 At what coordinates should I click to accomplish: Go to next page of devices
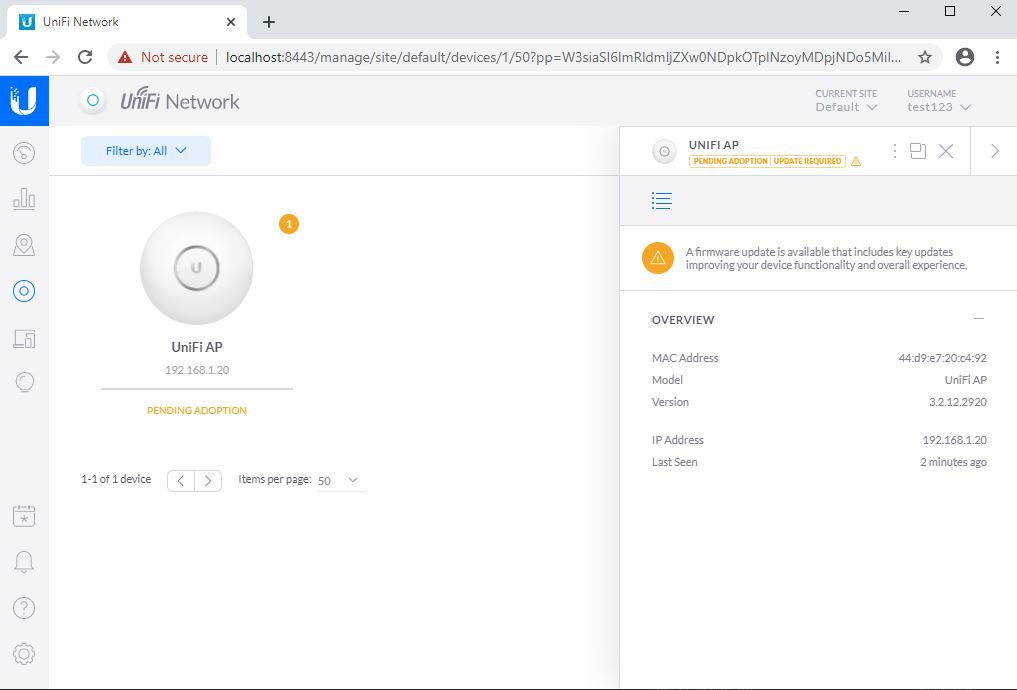click(x=208, y=481)
